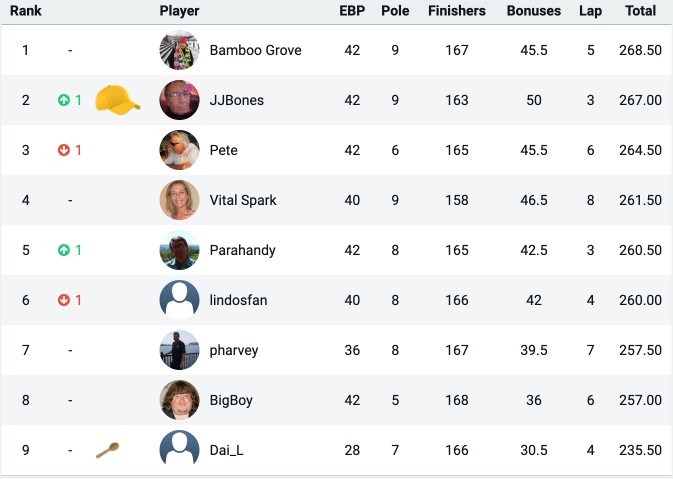673x479 pixels.
Task: Open the player name Pete
Action: pos(224,150)
